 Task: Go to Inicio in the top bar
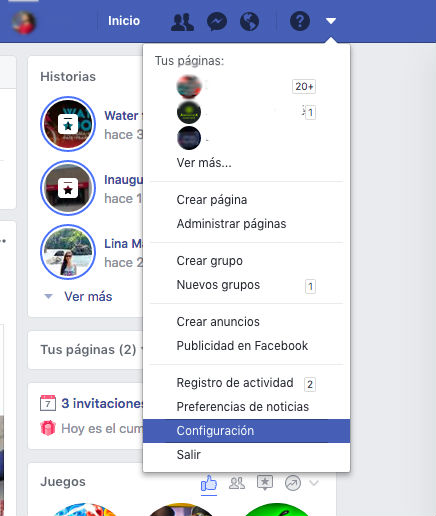[124, 21]
